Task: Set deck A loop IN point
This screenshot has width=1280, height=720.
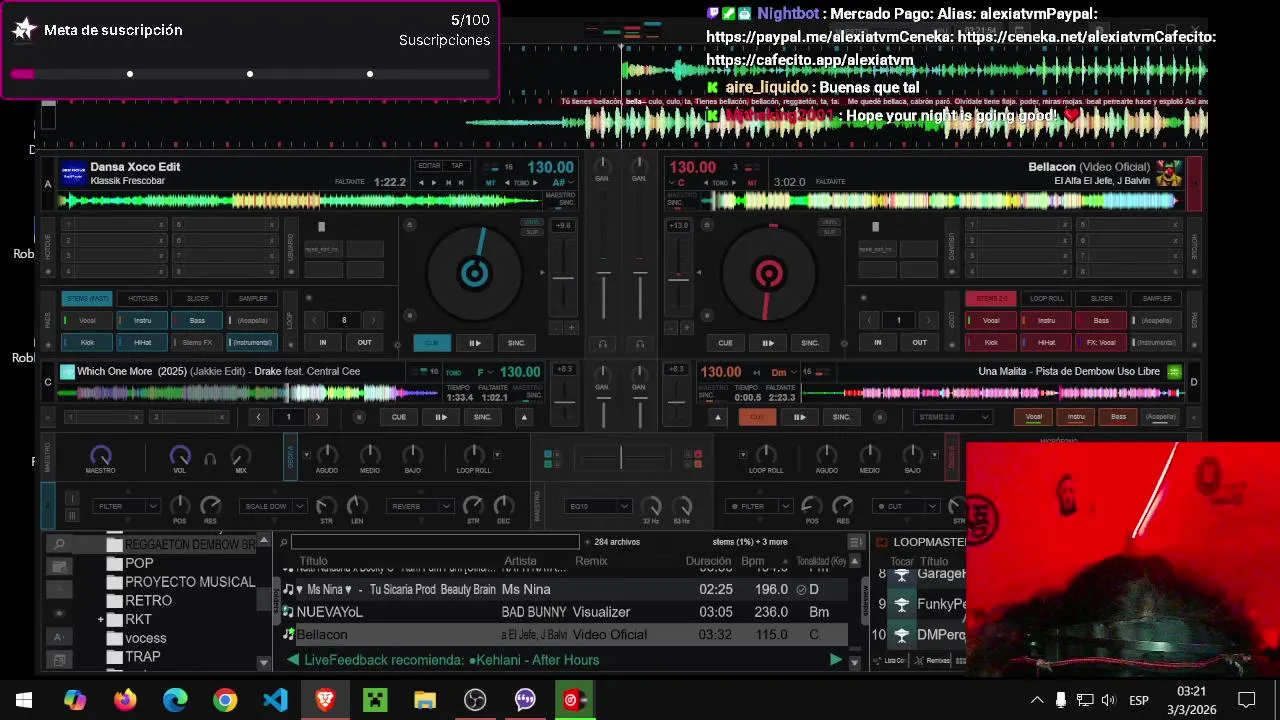Action: tap(323, 342)
